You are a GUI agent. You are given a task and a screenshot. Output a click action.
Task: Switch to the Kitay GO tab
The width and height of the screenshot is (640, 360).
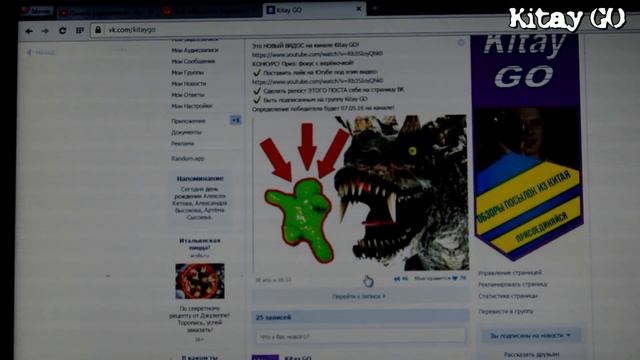point(314,9)
